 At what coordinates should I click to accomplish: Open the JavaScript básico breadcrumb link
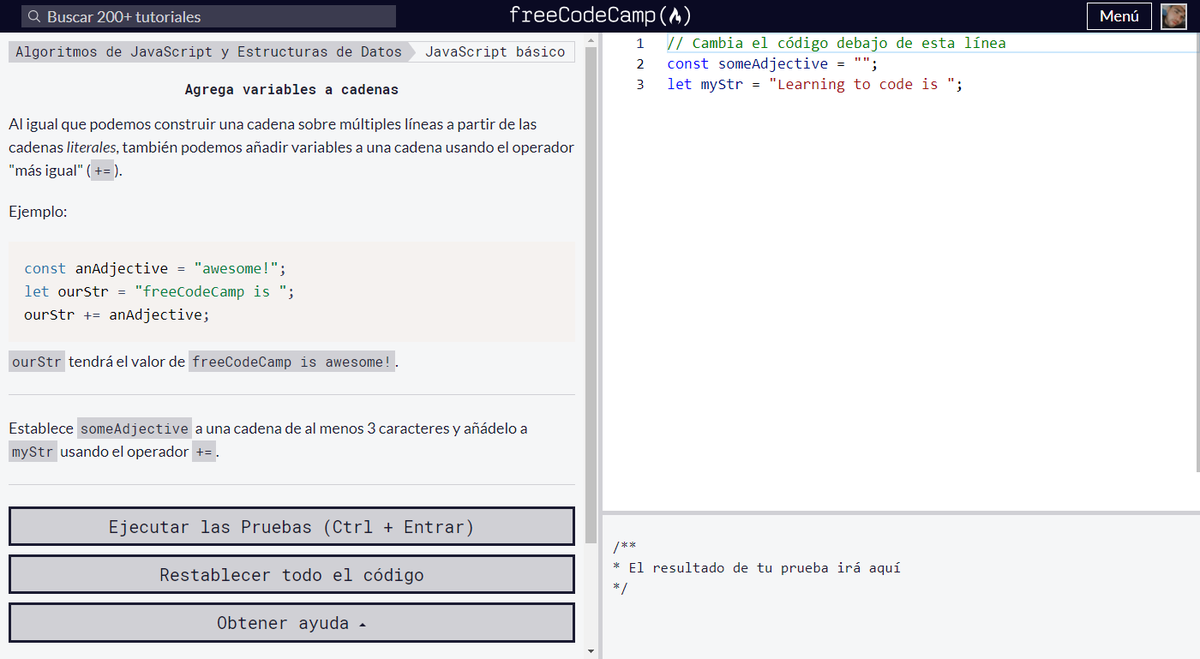(495, 52)
